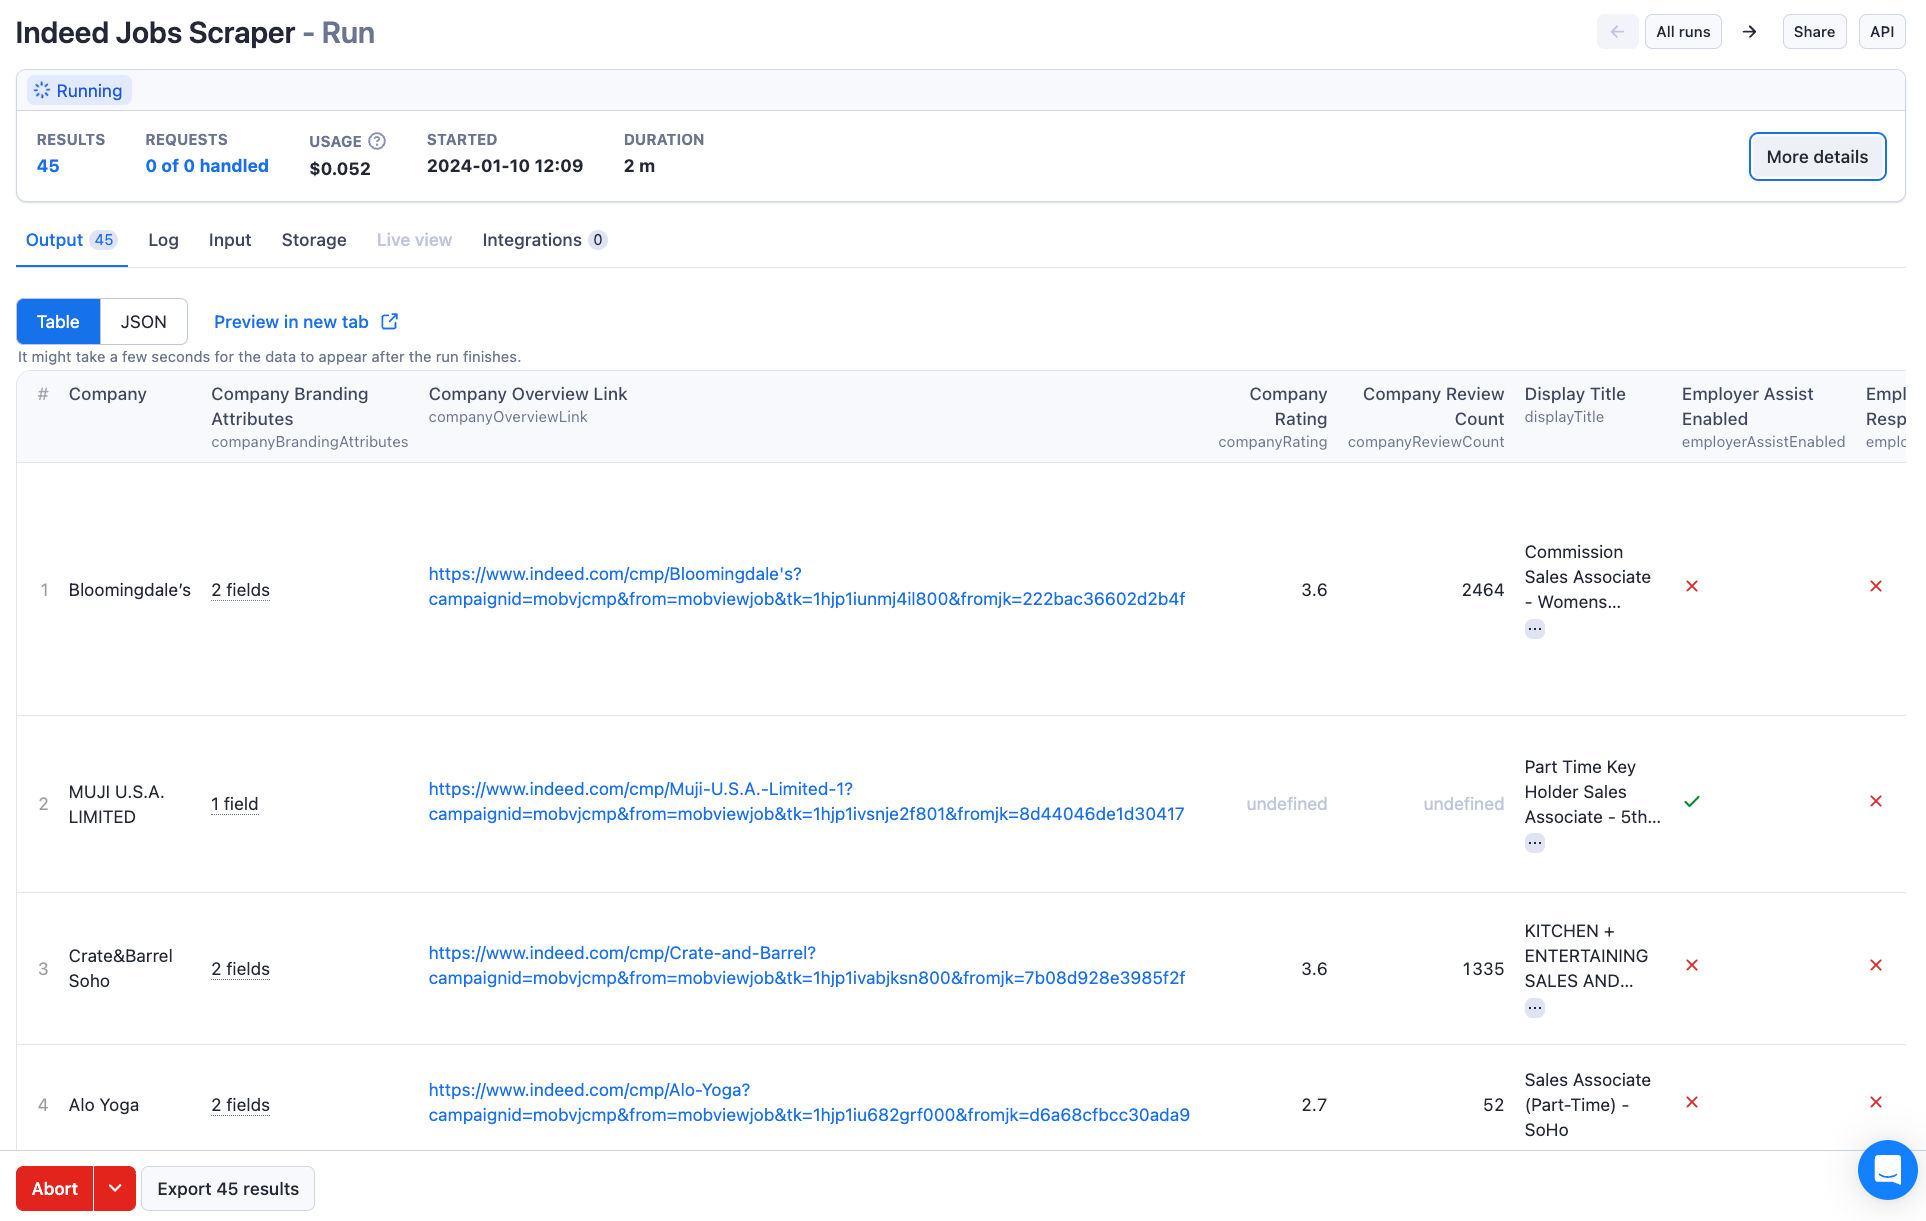This screenshot has width=1926, height=1221.
Task: Open the chat bubble in the bottom right corner
Action: point(1887,1170)
